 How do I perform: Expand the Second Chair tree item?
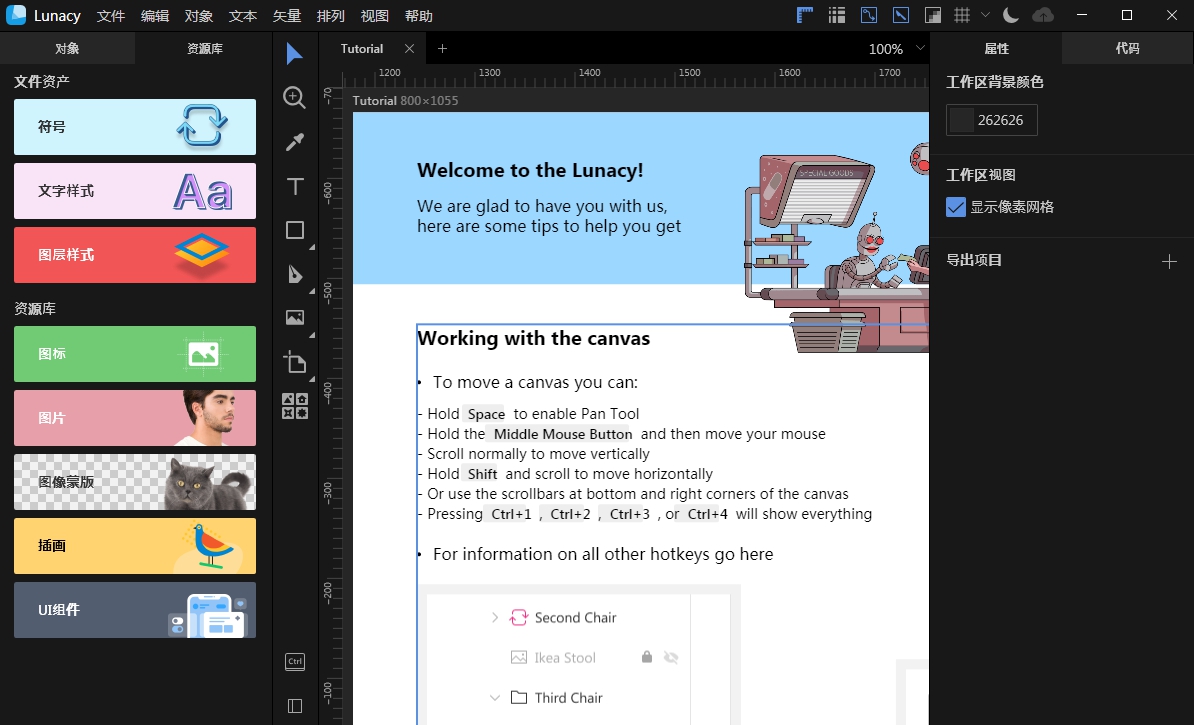494,618
